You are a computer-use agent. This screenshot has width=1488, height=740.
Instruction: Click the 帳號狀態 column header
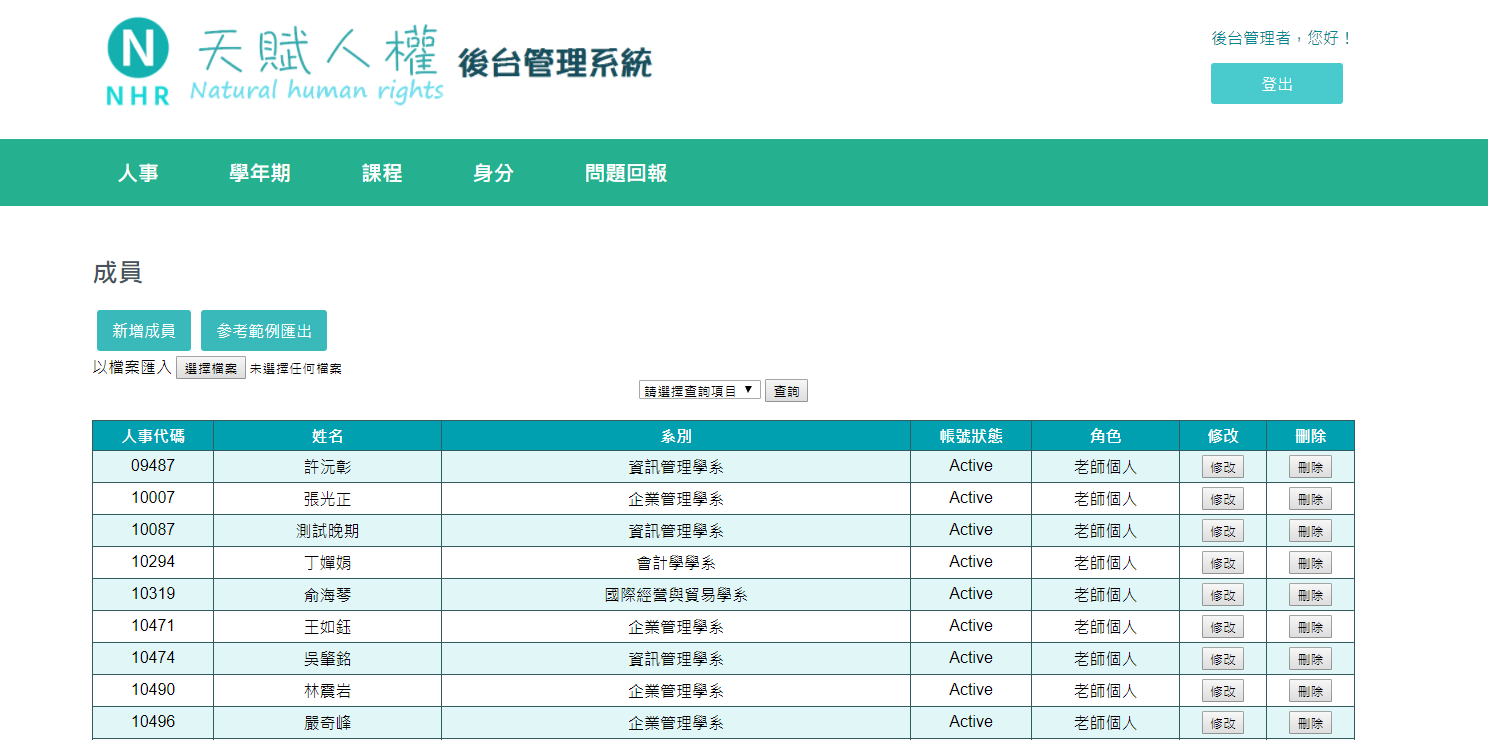pos(971,436)
